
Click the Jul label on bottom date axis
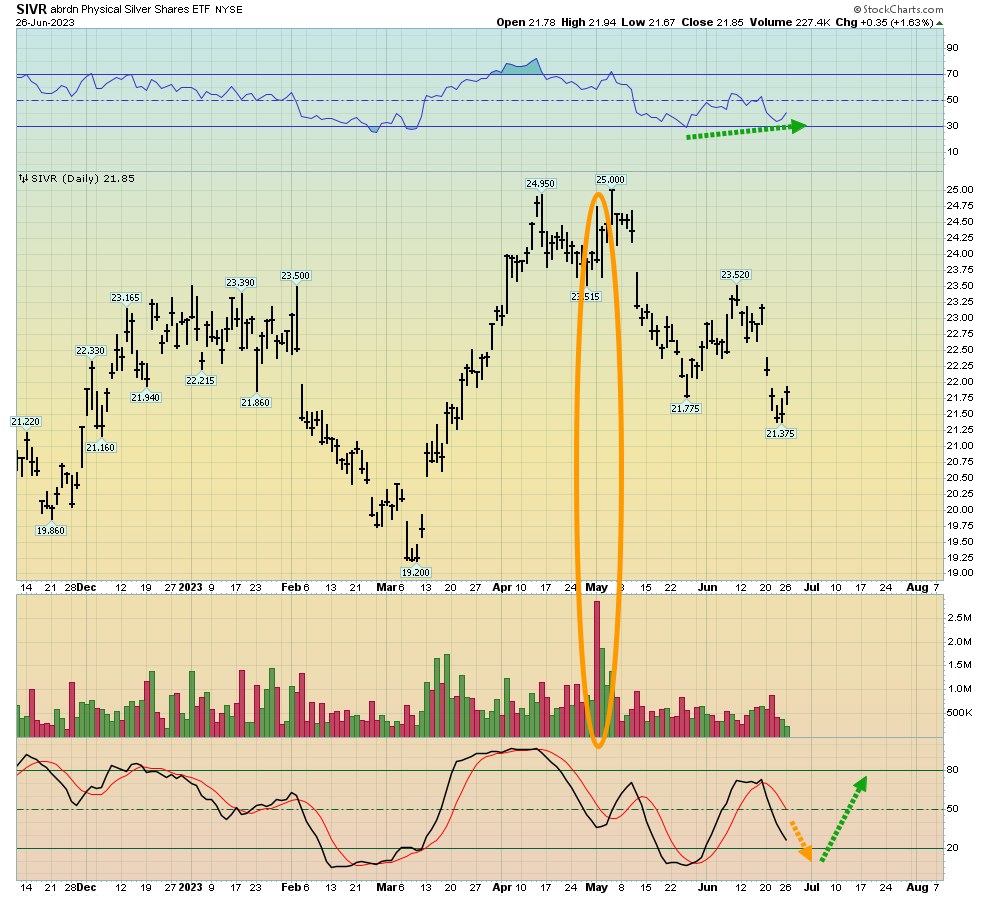point(811,887)
